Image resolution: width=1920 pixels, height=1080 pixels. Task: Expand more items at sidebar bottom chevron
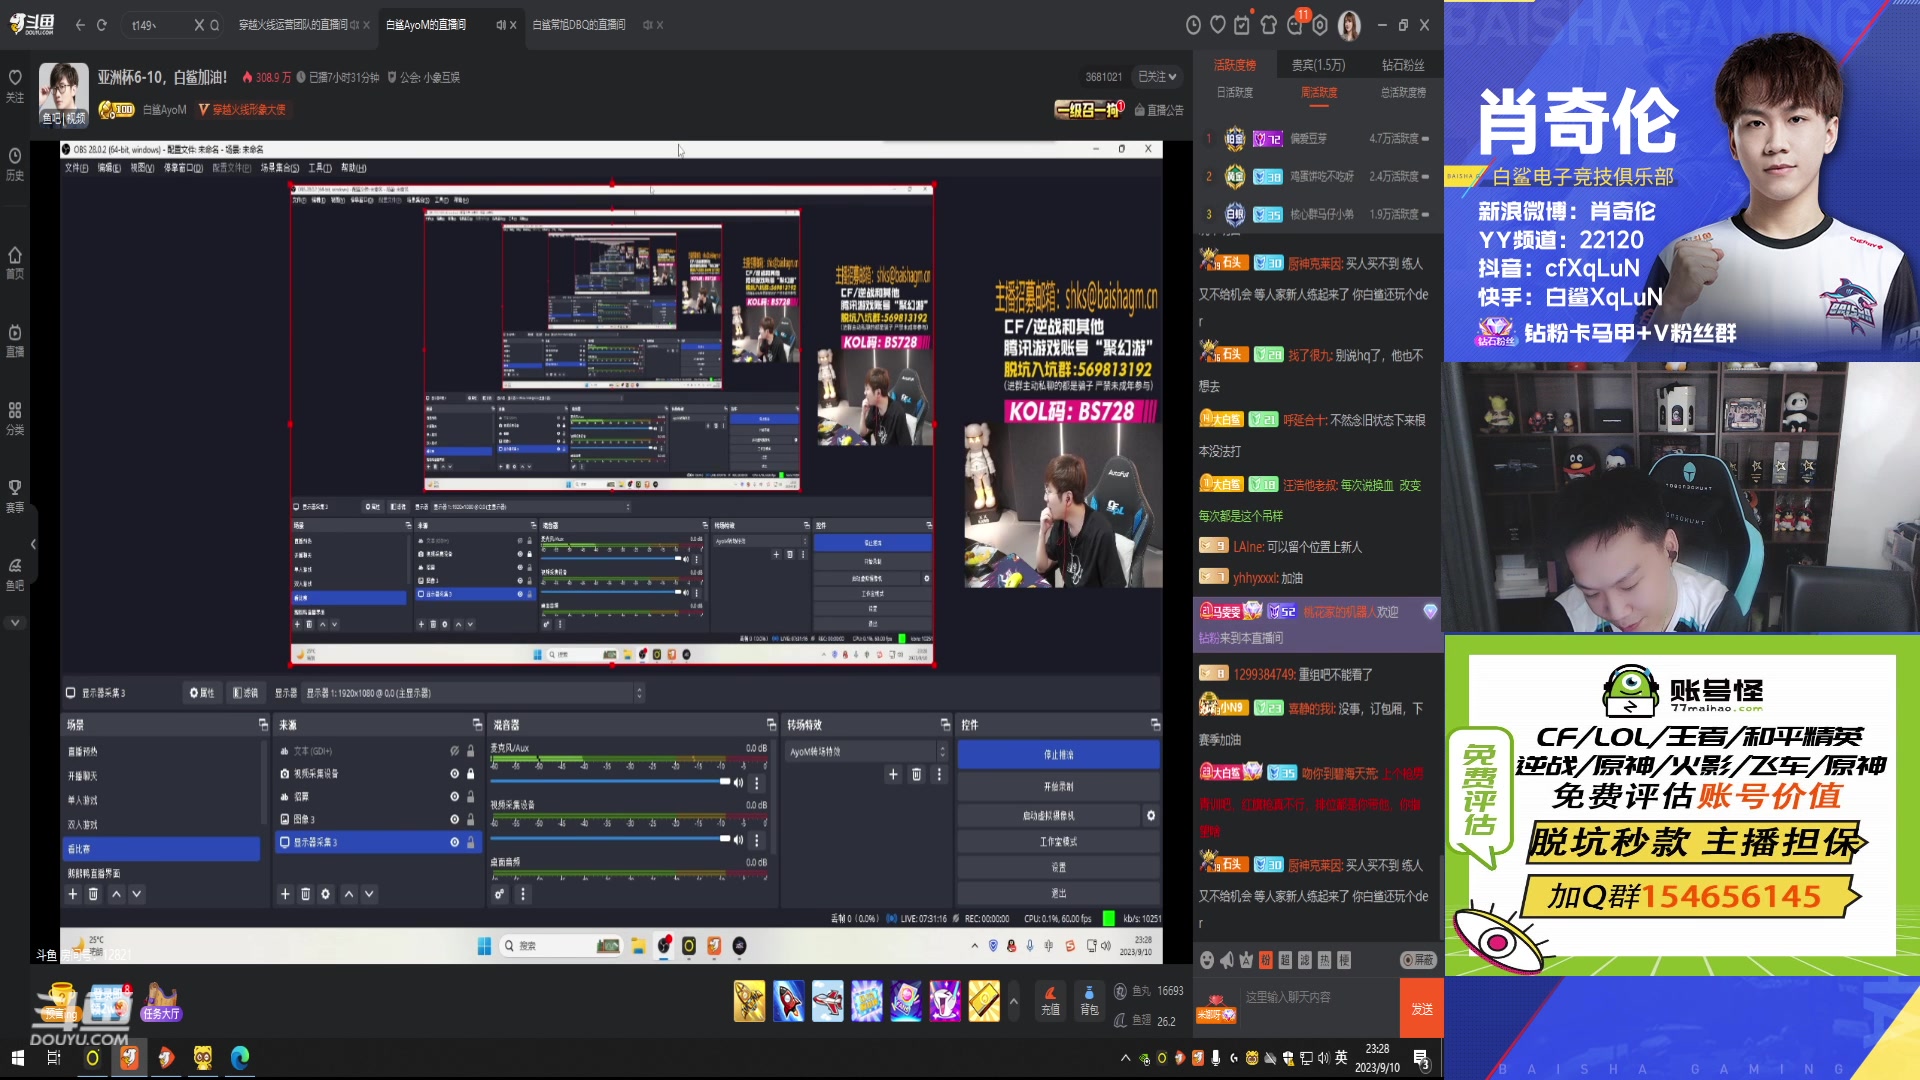pyautogui.click(x=15, y=622)
